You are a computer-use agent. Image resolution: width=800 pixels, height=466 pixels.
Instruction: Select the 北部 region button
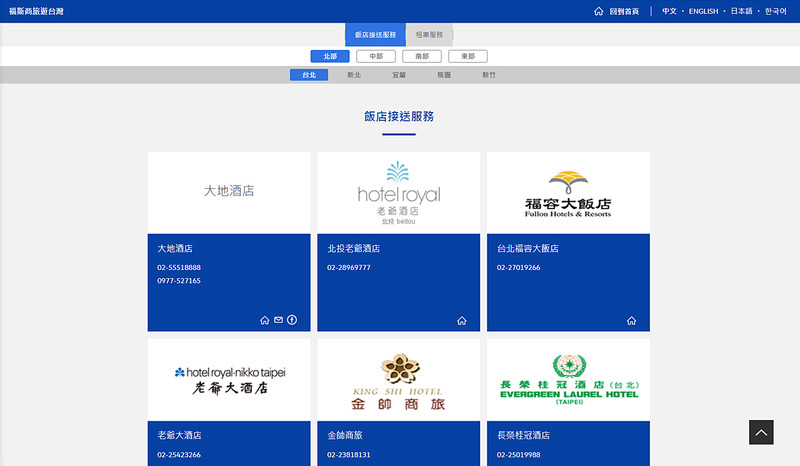coord(330,56)
